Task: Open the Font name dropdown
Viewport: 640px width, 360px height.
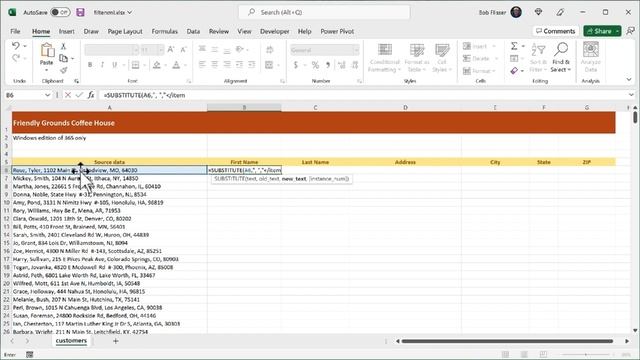Action: (x=136, y=50)
